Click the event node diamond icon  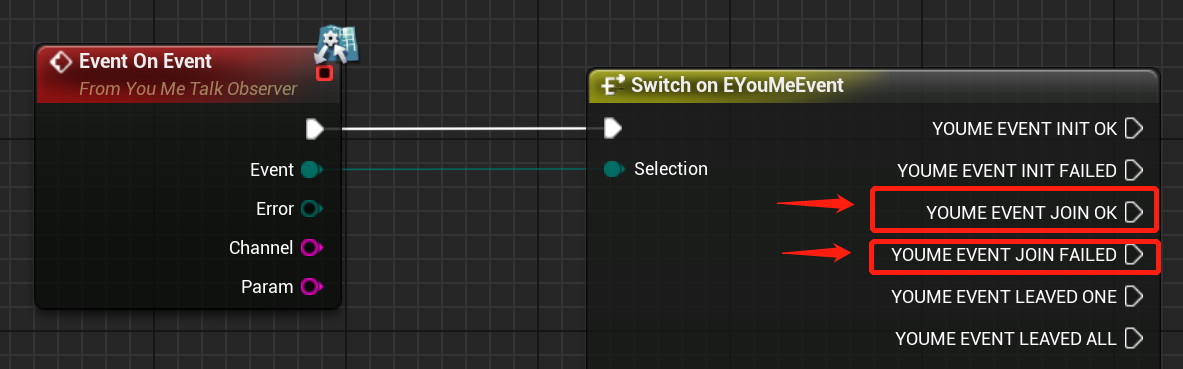coord(60,61)
